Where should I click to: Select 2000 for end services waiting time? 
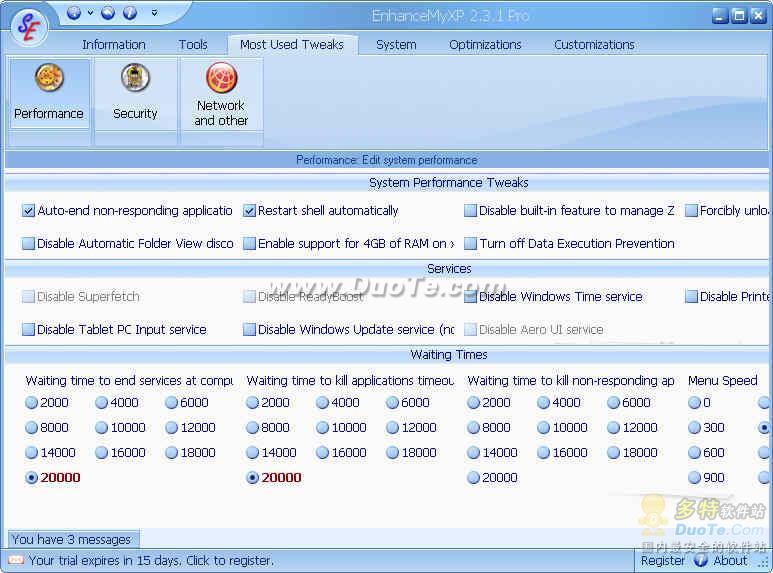point(31,403)
